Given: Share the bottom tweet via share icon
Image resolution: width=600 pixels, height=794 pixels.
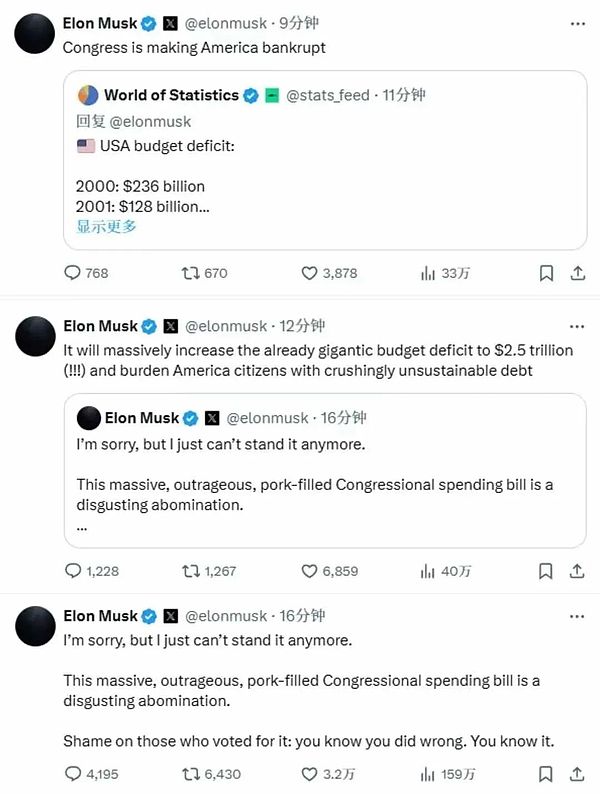Looking at the screenshot, I should 577,774.
